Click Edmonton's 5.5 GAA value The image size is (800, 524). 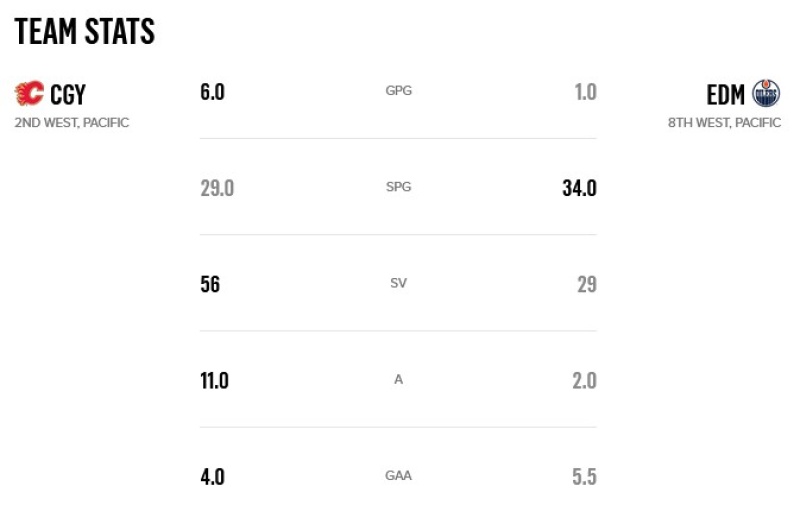[x=584, y=477]
